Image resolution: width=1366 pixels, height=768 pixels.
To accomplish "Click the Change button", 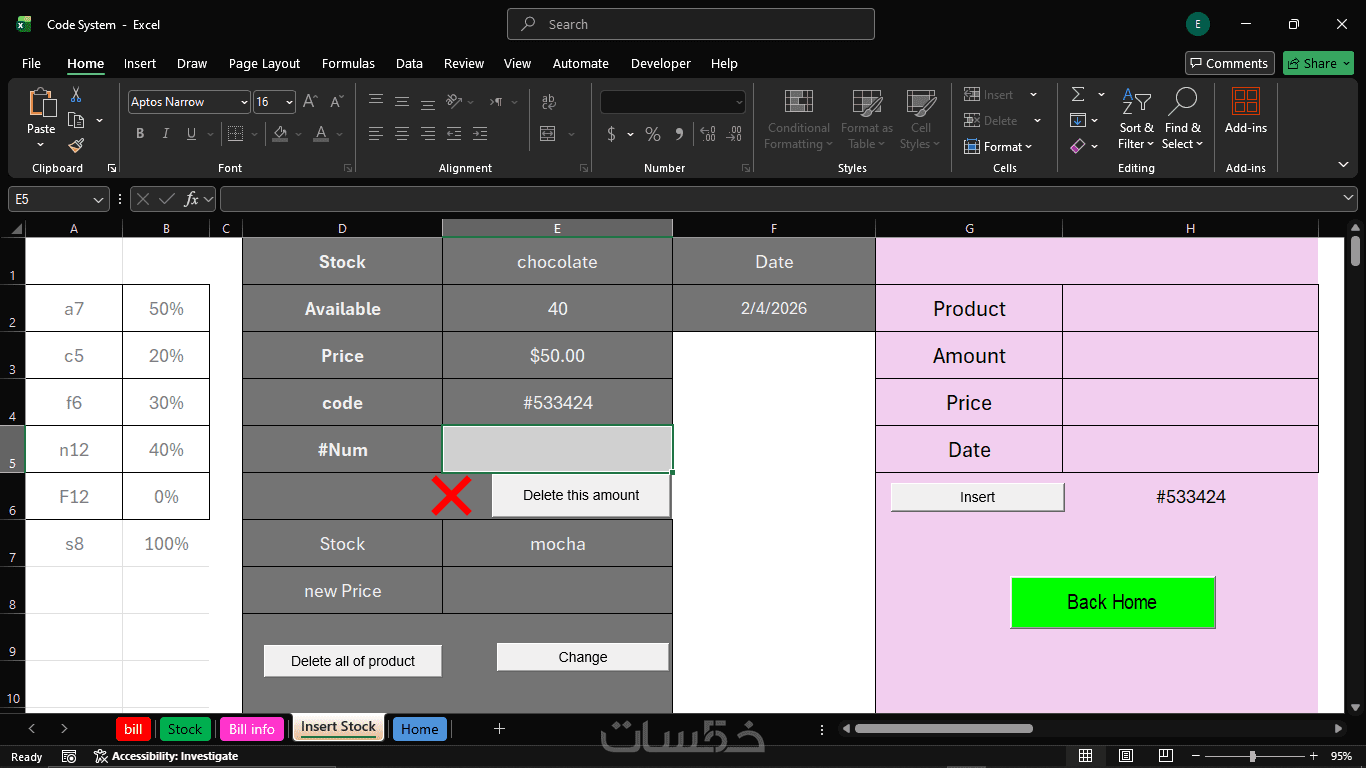I will pyautogui.click(x=583, y=657).
